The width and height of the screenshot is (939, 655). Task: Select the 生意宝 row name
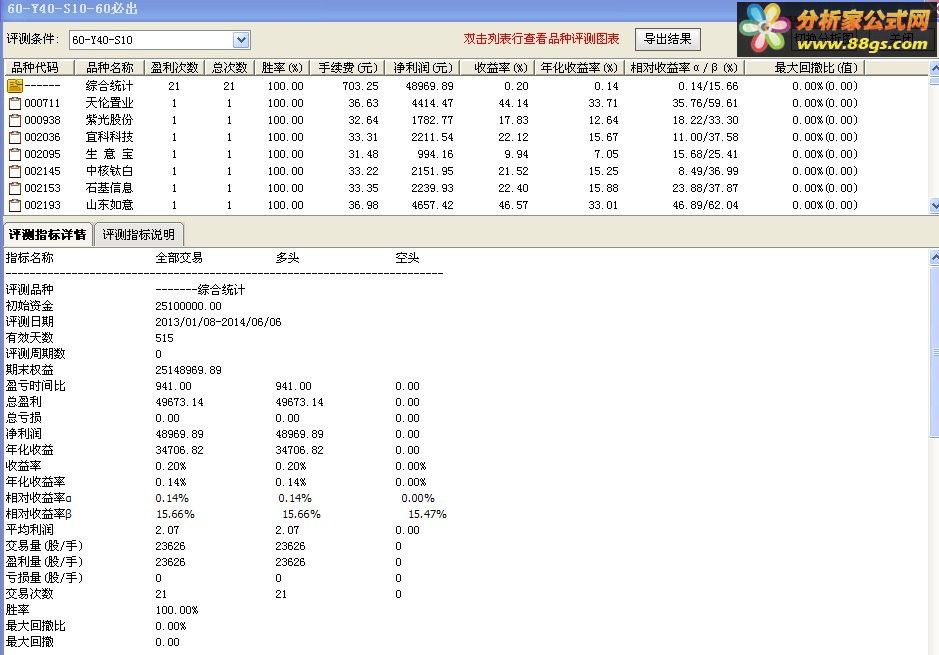[110, 154]
